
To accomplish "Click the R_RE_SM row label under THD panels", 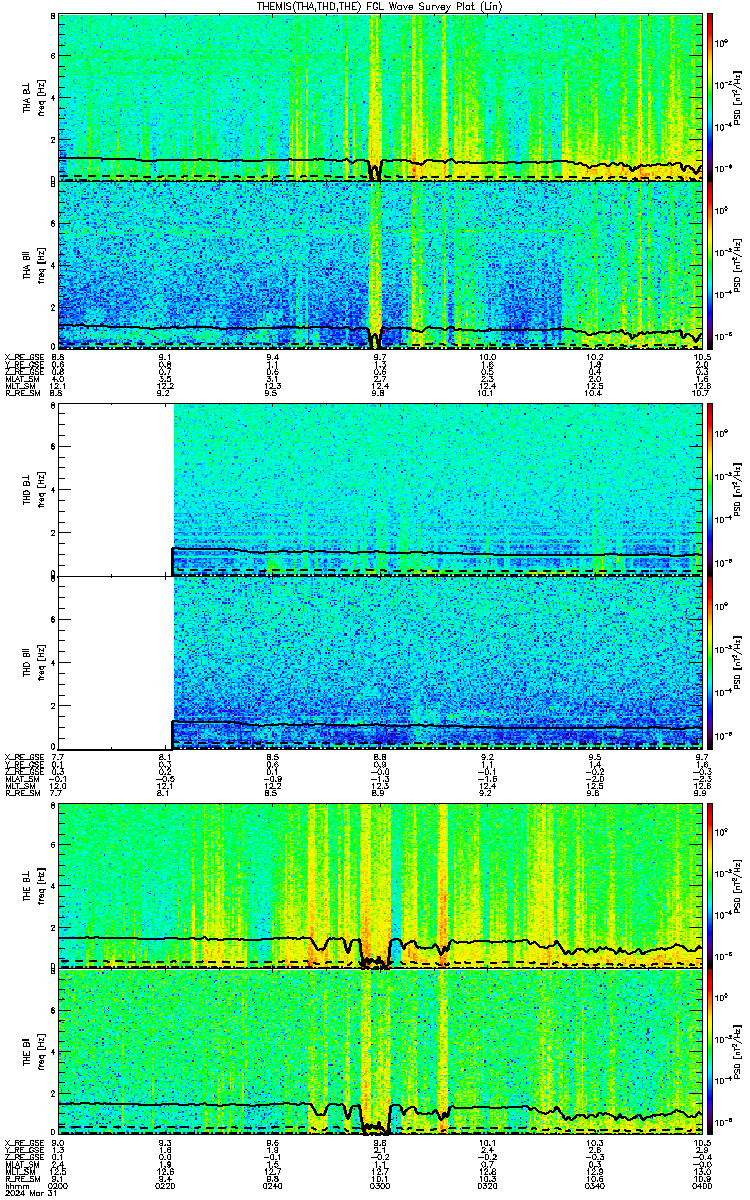I will point(22,792).
